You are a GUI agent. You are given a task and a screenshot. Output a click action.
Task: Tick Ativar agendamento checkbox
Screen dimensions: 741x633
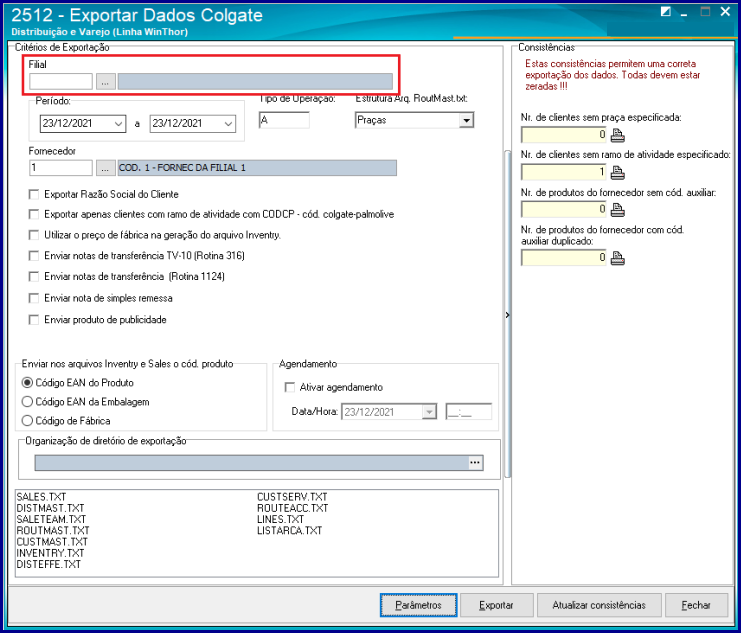click(x=289, y=388)
